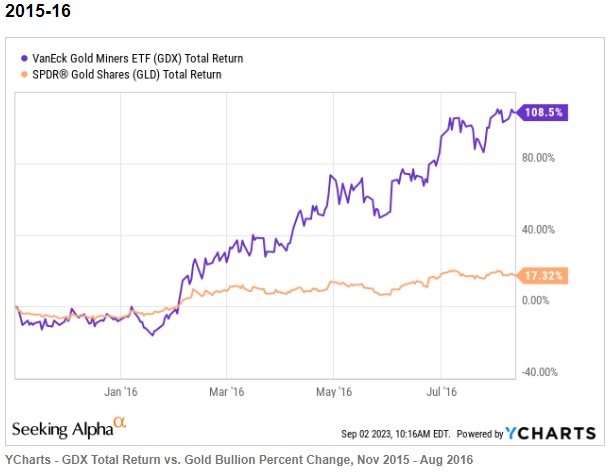Click the orange GLD legend dot

click(25, 74)
